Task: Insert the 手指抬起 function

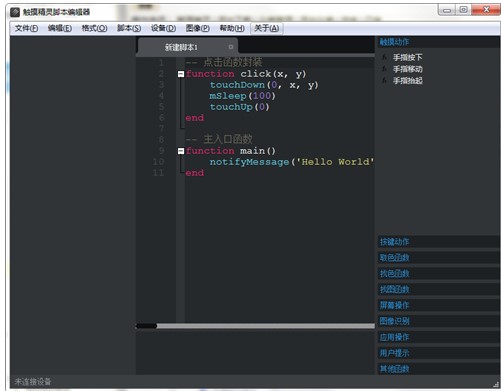Action: coord(407,81)
